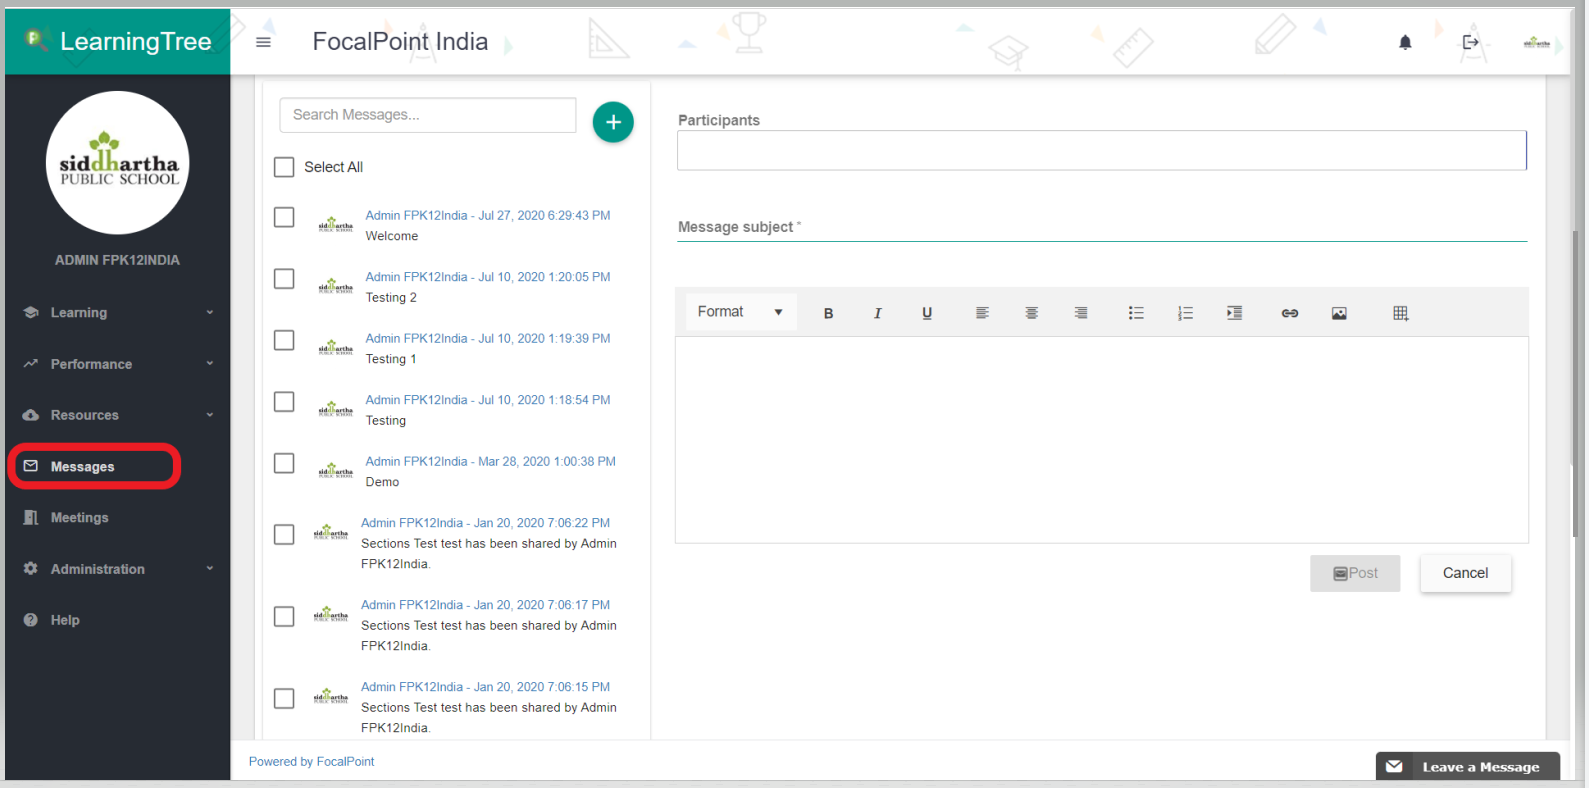This screenshot has width=1589, height=788.
Task: Insert an image via the toolbar icon
Action: (1339, 313)
